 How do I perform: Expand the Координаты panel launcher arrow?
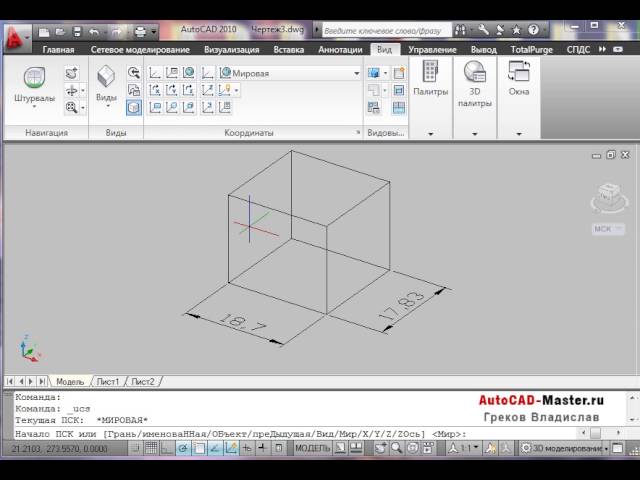pyautogui.click(x=357, y=132)
